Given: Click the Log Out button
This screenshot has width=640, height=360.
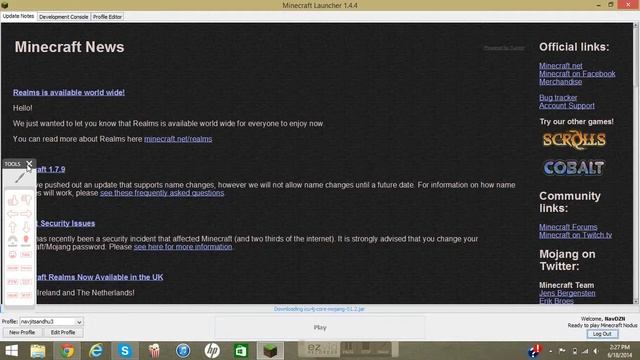Looking at the screenshot, I should (602, 334).
